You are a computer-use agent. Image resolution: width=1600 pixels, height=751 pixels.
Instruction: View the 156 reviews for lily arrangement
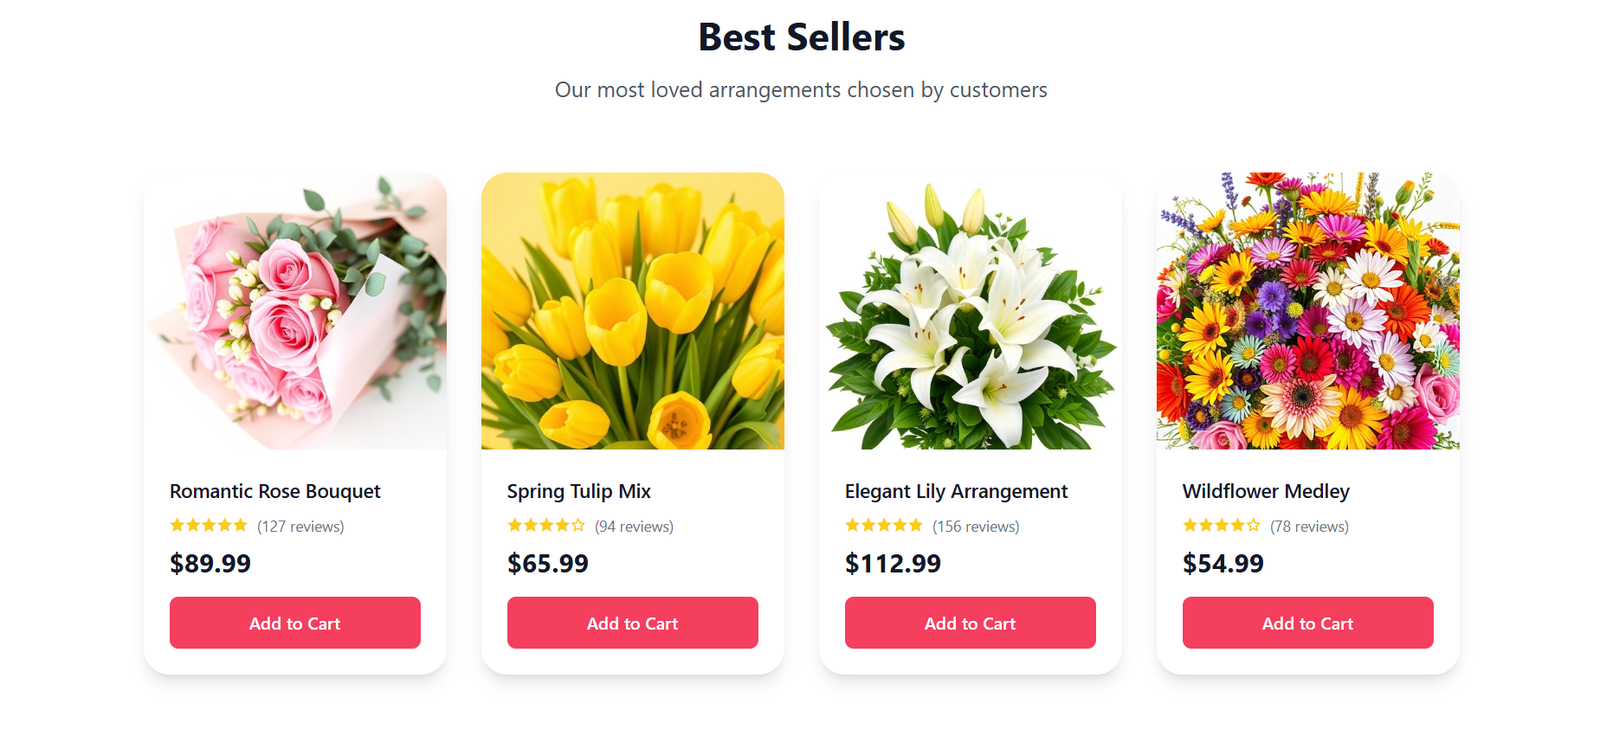(976, 527)
